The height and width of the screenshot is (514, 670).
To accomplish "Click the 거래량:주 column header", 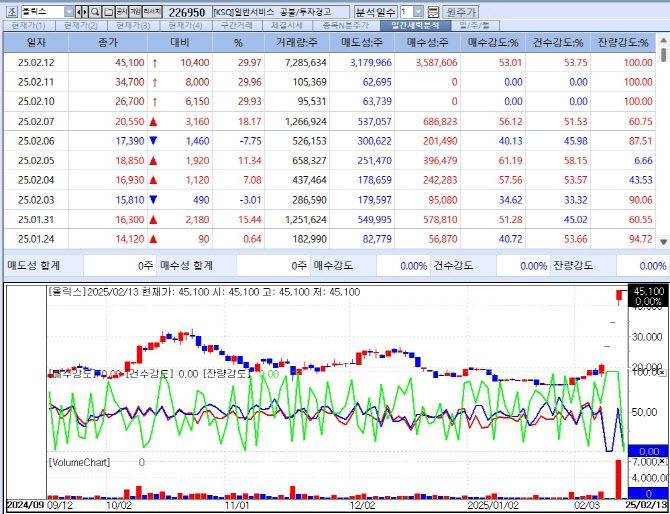I will (x=297, y=43).
